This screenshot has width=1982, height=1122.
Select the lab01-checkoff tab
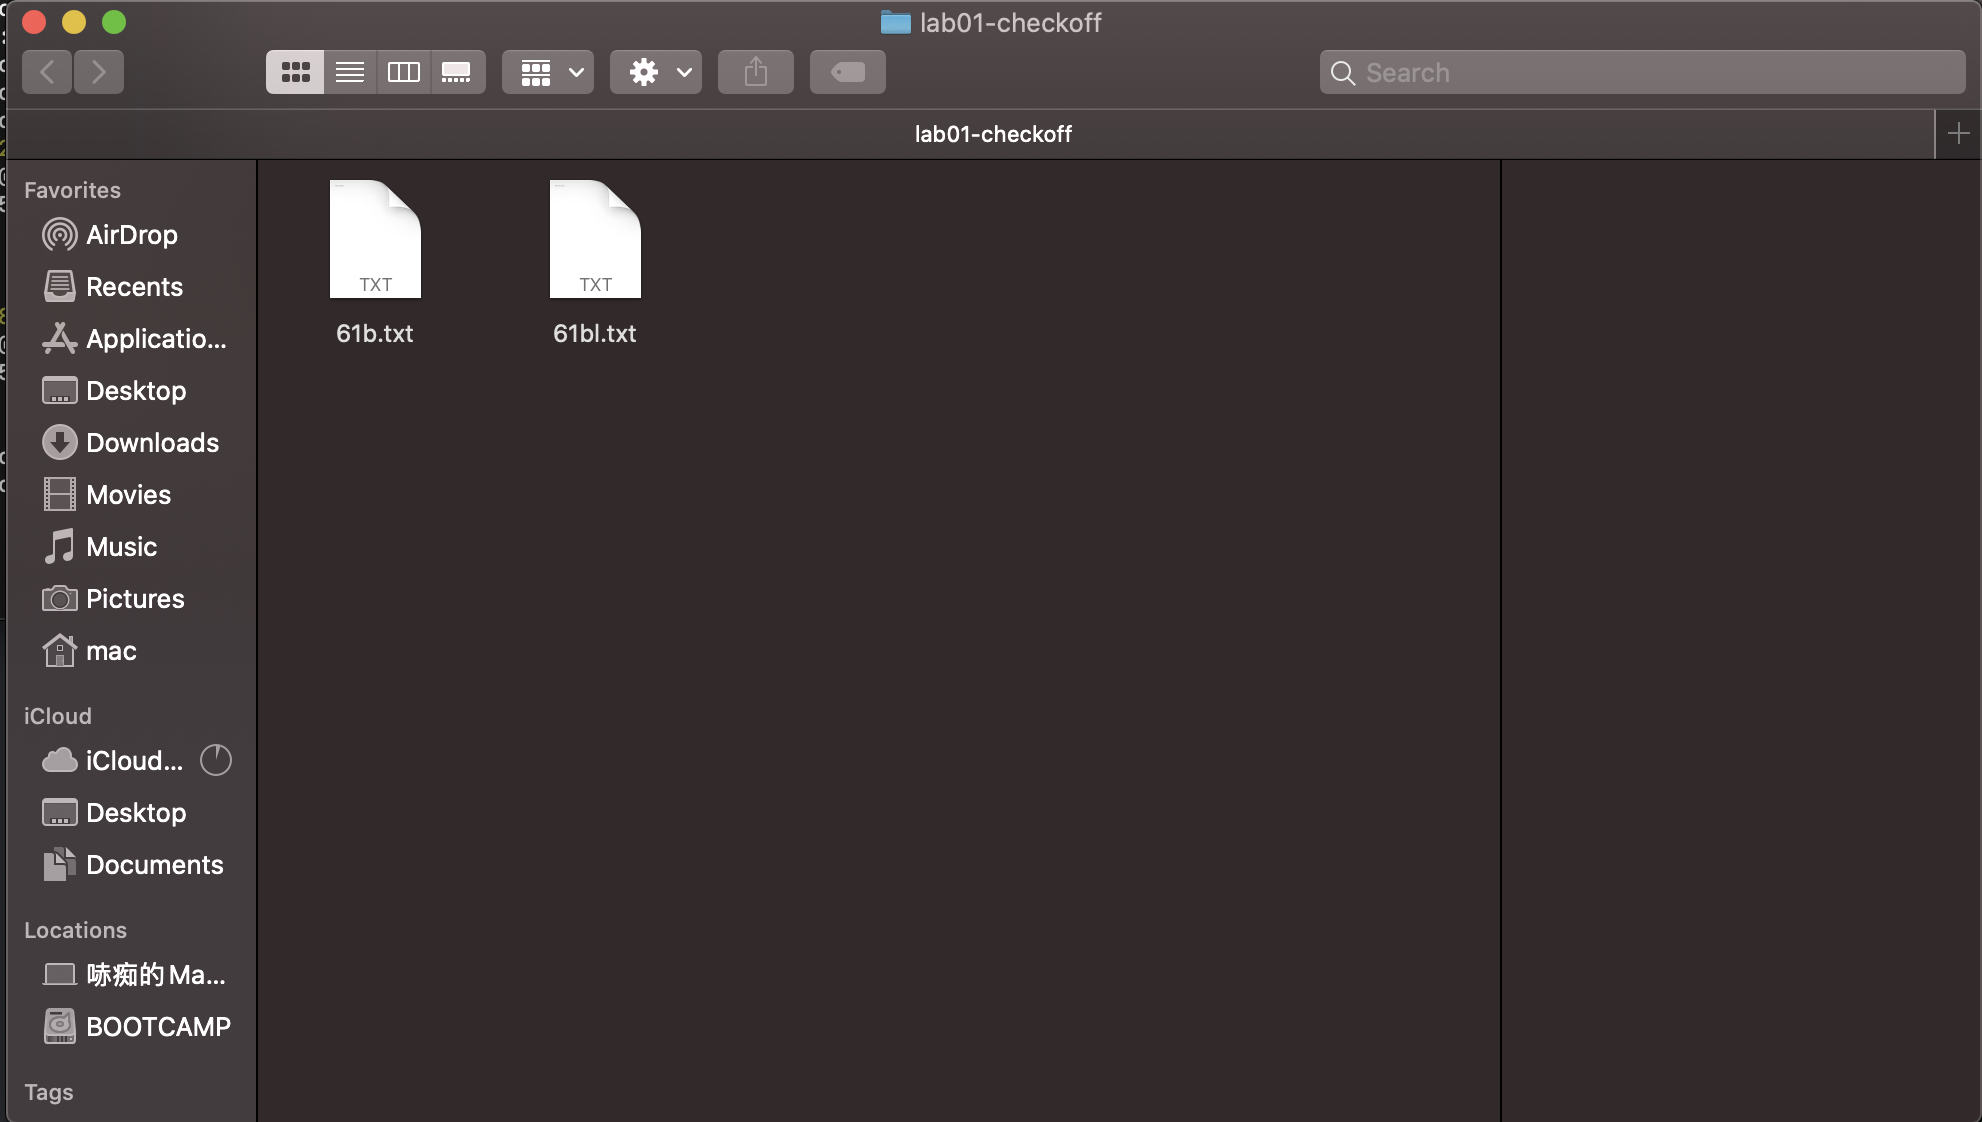click(x=992, y=134)
